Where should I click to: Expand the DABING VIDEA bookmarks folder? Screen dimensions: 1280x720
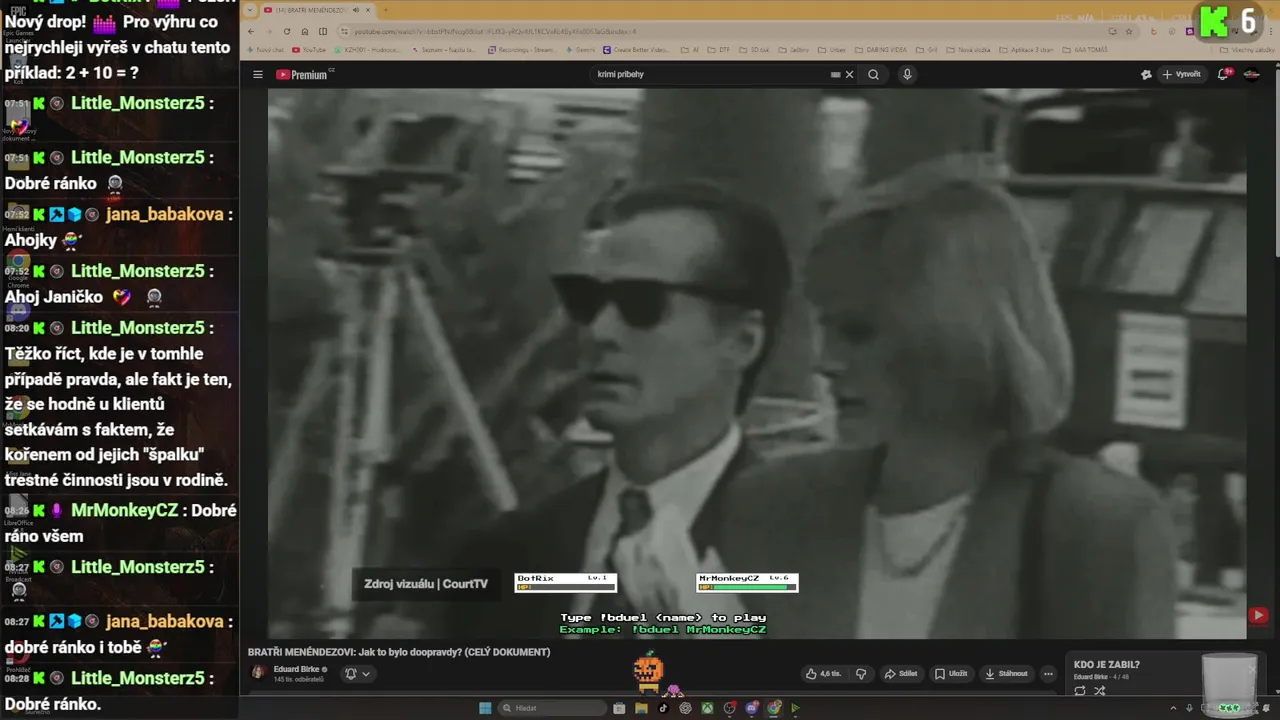tap(881, 49)
